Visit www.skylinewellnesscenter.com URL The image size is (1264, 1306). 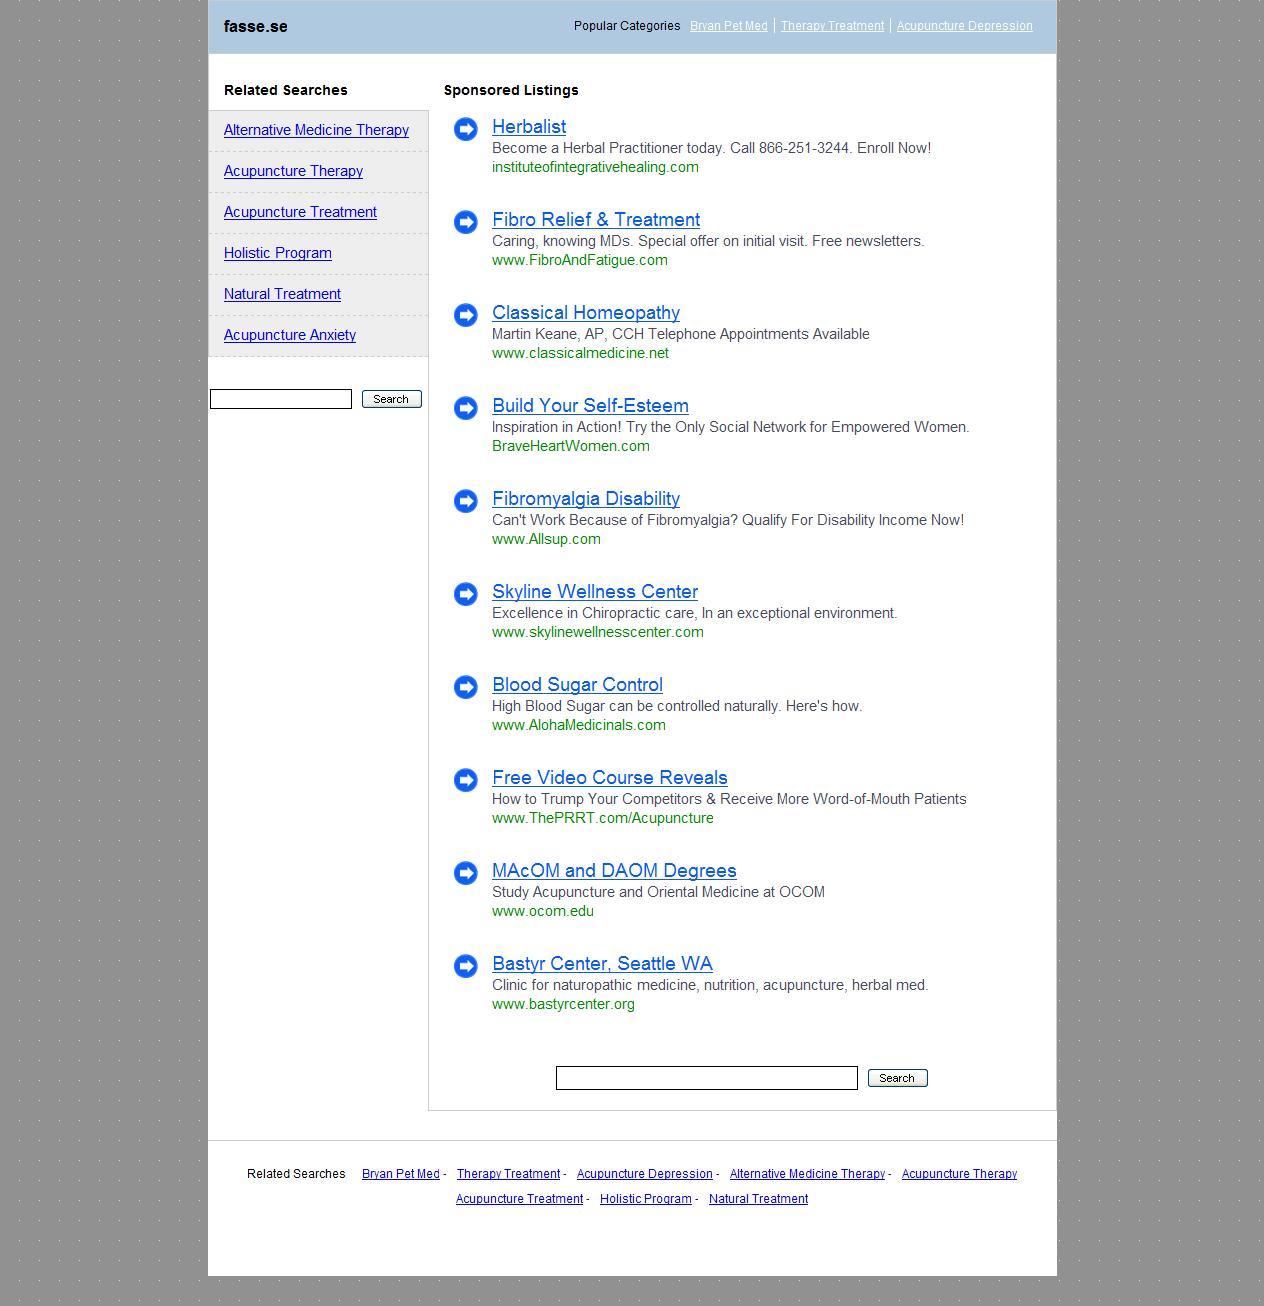pos(598,632)
